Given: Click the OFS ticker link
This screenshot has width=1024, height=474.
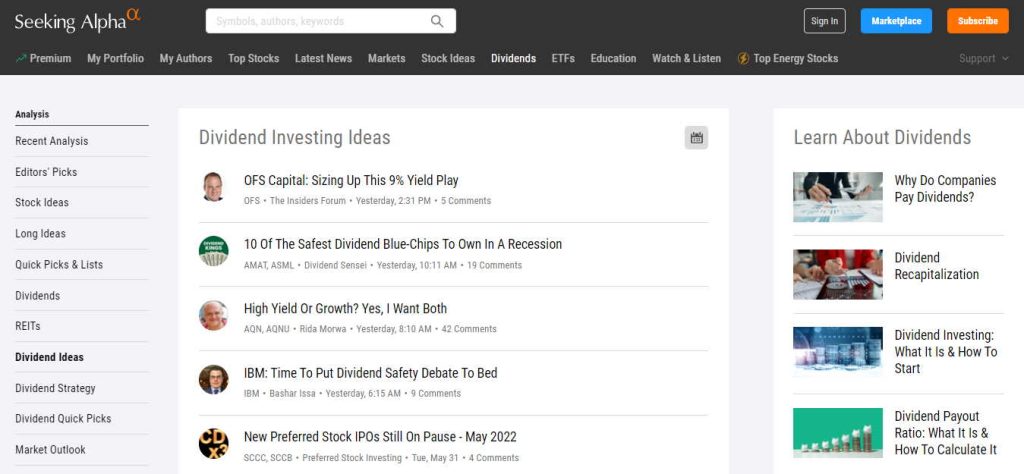Looking at the screenshot, I should [x=251, y=201].
